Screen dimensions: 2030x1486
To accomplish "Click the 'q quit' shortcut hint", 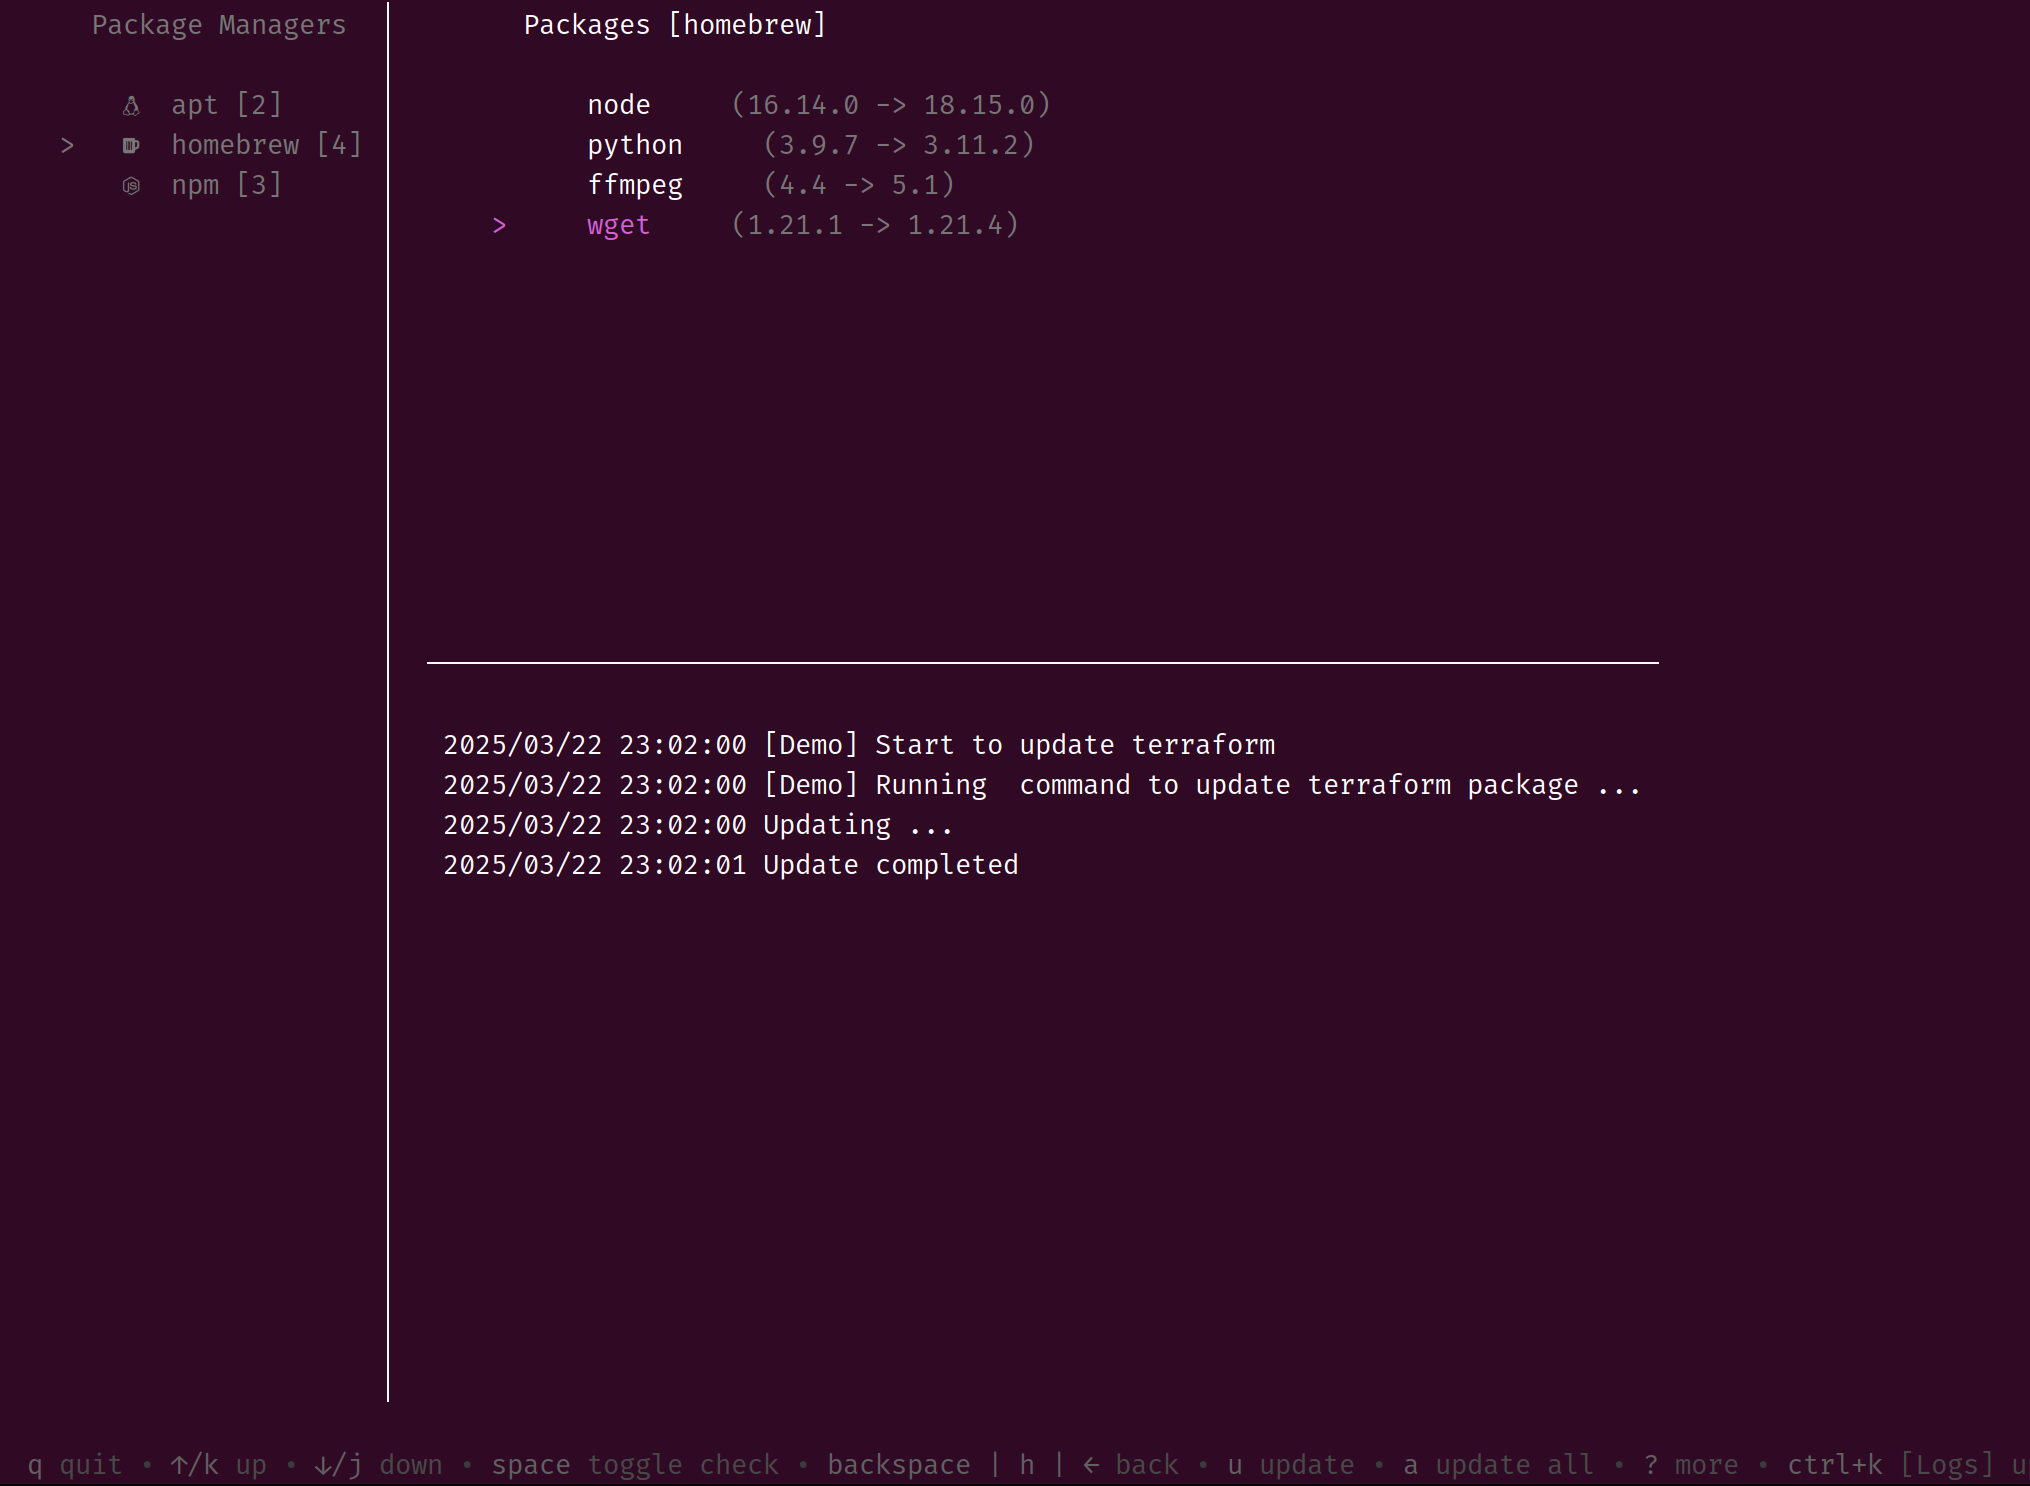I will tap(74, 1465).
